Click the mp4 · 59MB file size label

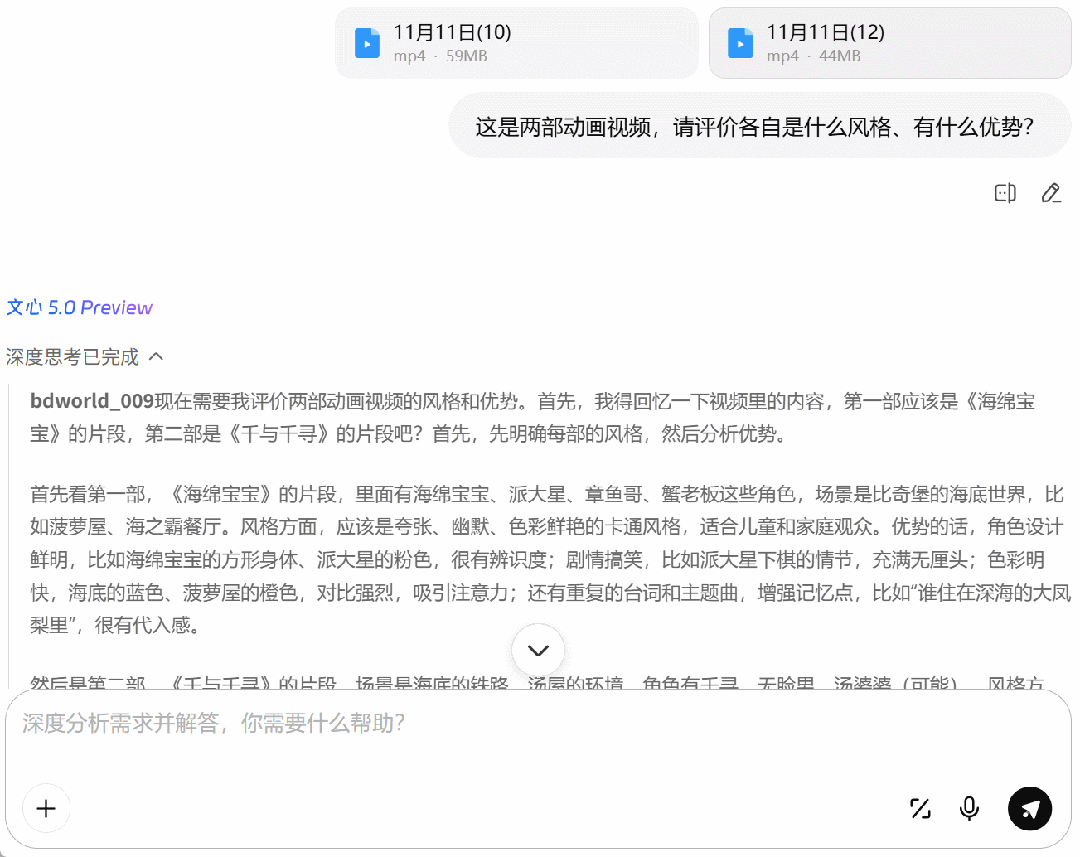440,57
